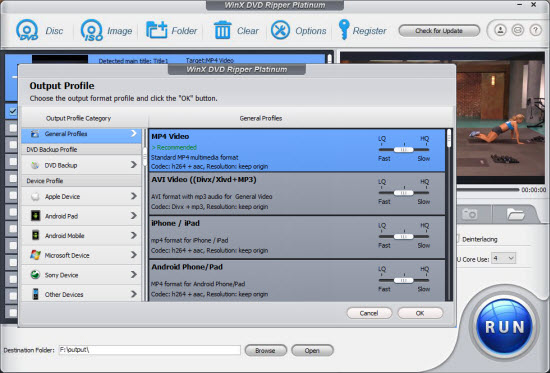Load a DVD folder with Folder icon
Viewport: 550px width, 373px height.
click(156, 30)
